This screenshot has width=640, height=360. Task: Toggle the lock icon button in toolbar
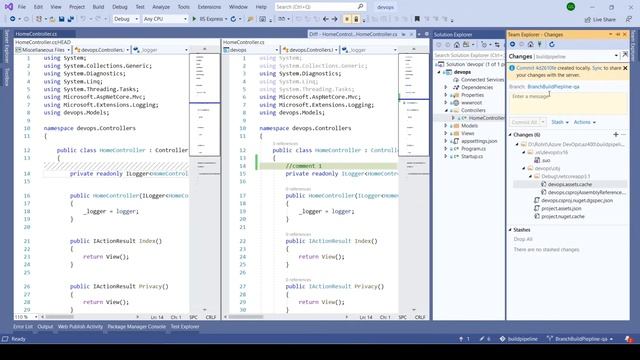pyautogui.click(x=356, y=19)
